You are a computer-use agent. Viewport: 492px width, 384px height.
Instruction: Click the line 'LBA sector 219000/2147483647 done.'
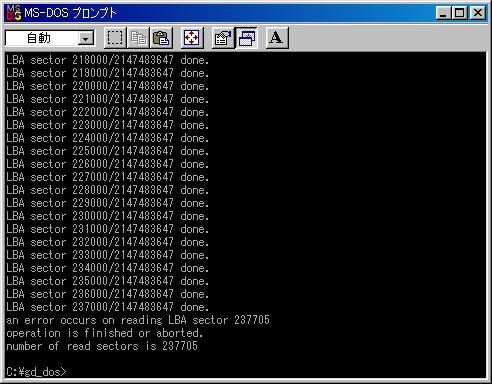click(x=107, y=73)
